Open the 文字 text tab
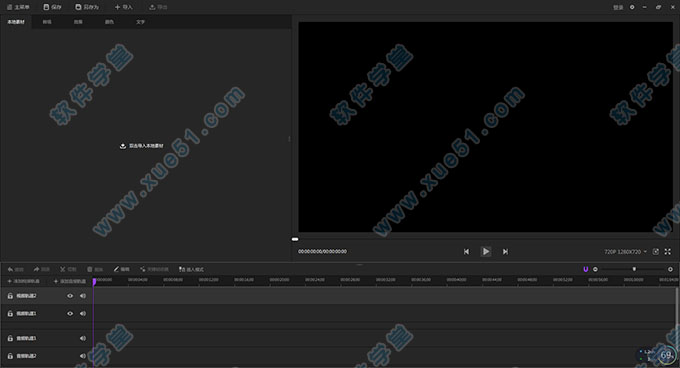This screenshot has width=680, height=368. (x=141, y=22)
